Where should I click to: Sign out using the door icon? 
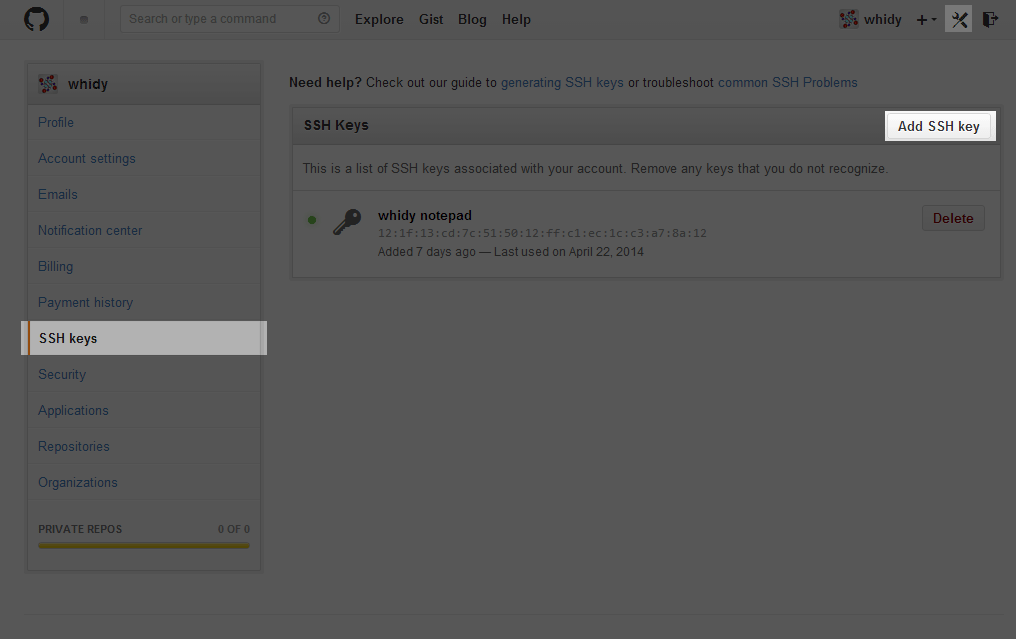pos(990,19)
